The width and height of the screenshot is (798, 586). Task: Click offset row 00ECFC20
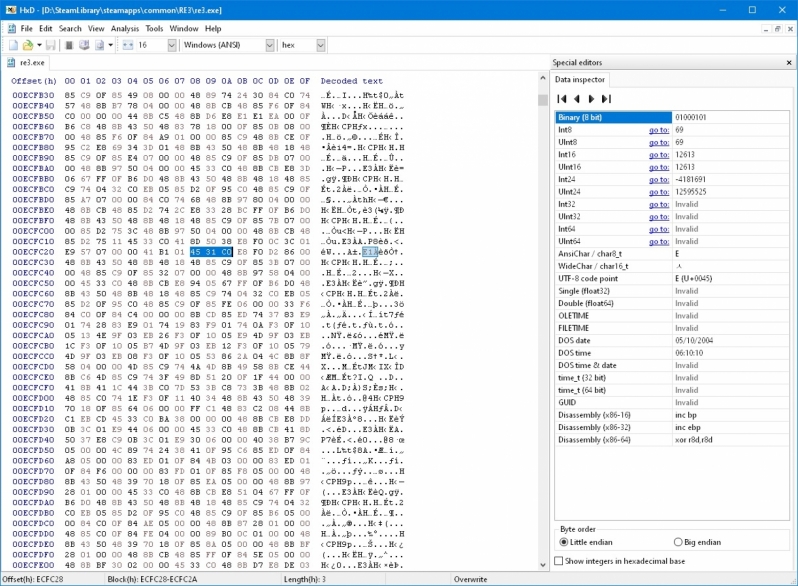point(34,252)
